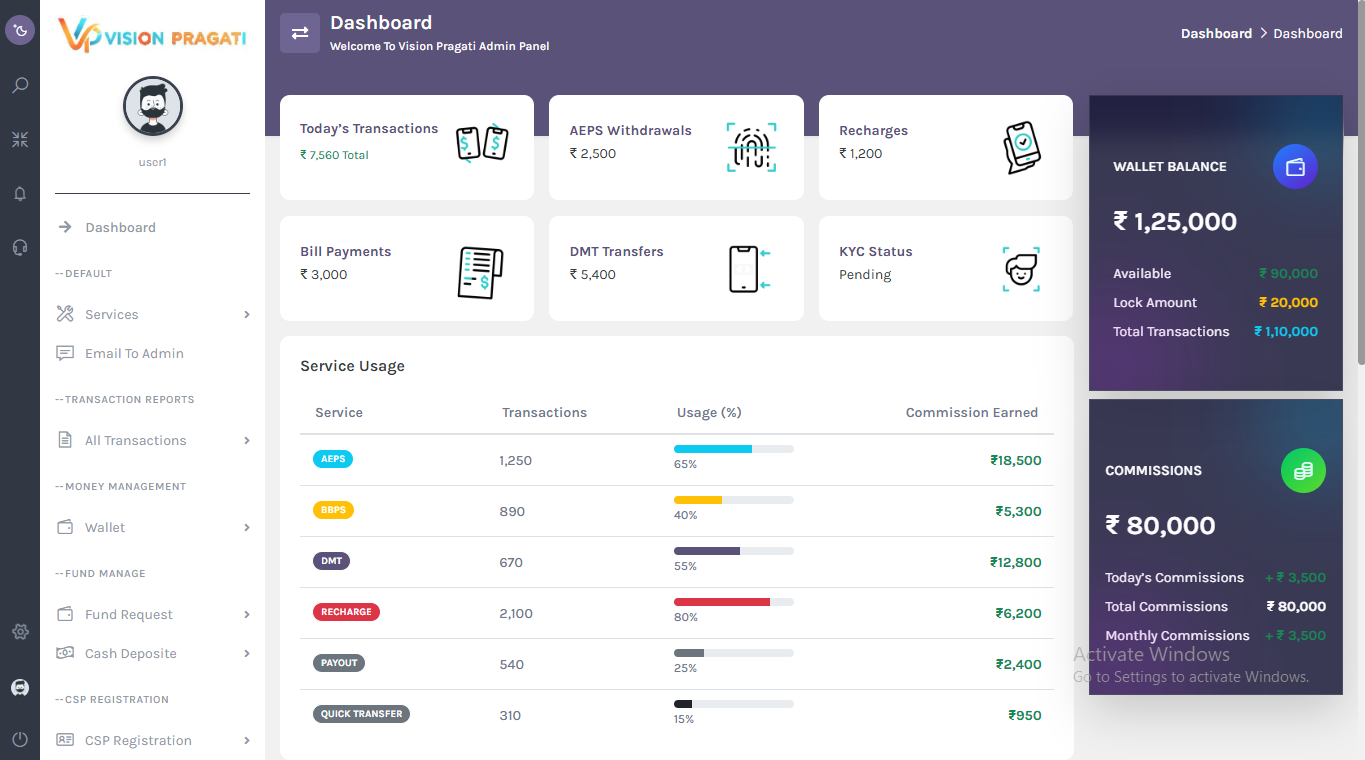The width and height of the screenshot is (1365, 760).
Task: Click the green coins icon in Commissions card
Action: coord(1303,470)
